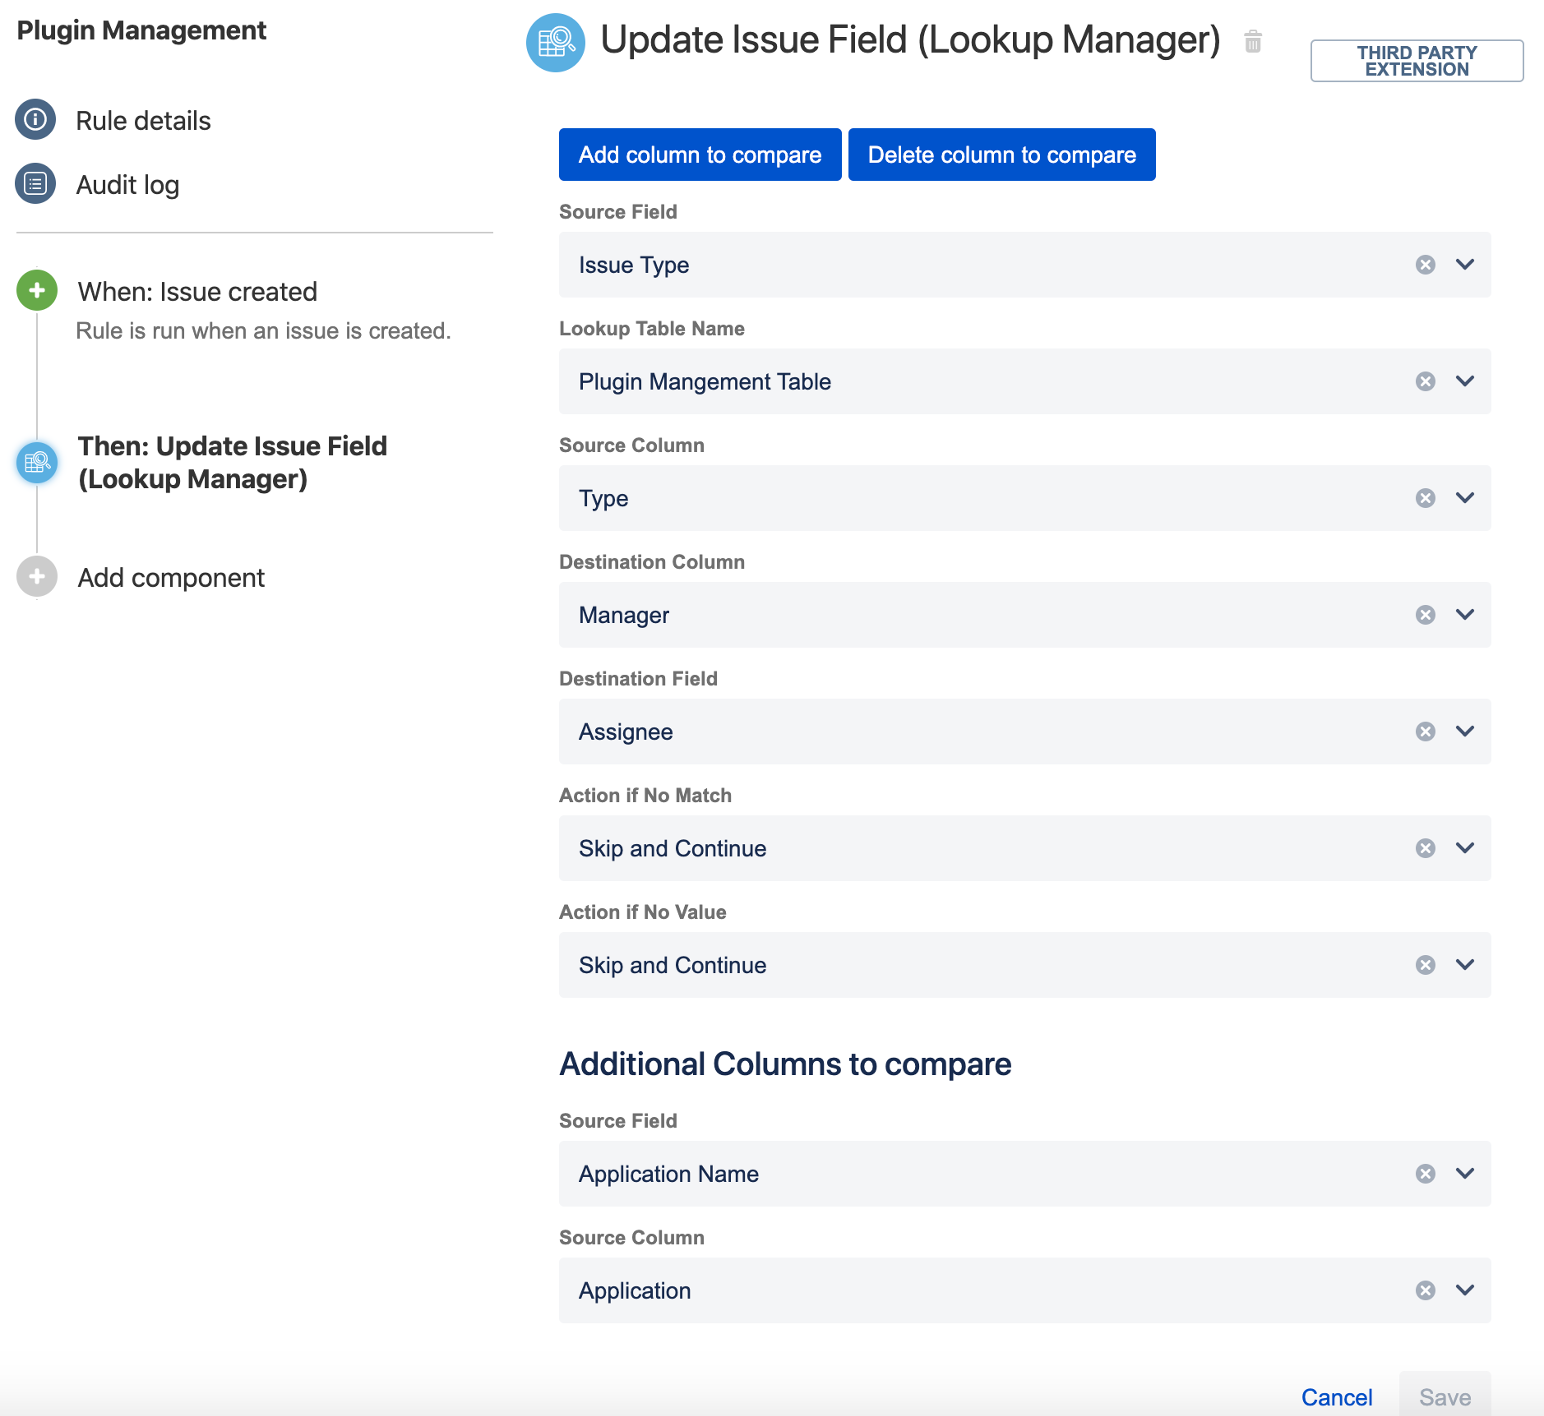Viewport: 1544px width, 1416px height.
Task: Open the Audit log section
Action: (x=128, y=185)
